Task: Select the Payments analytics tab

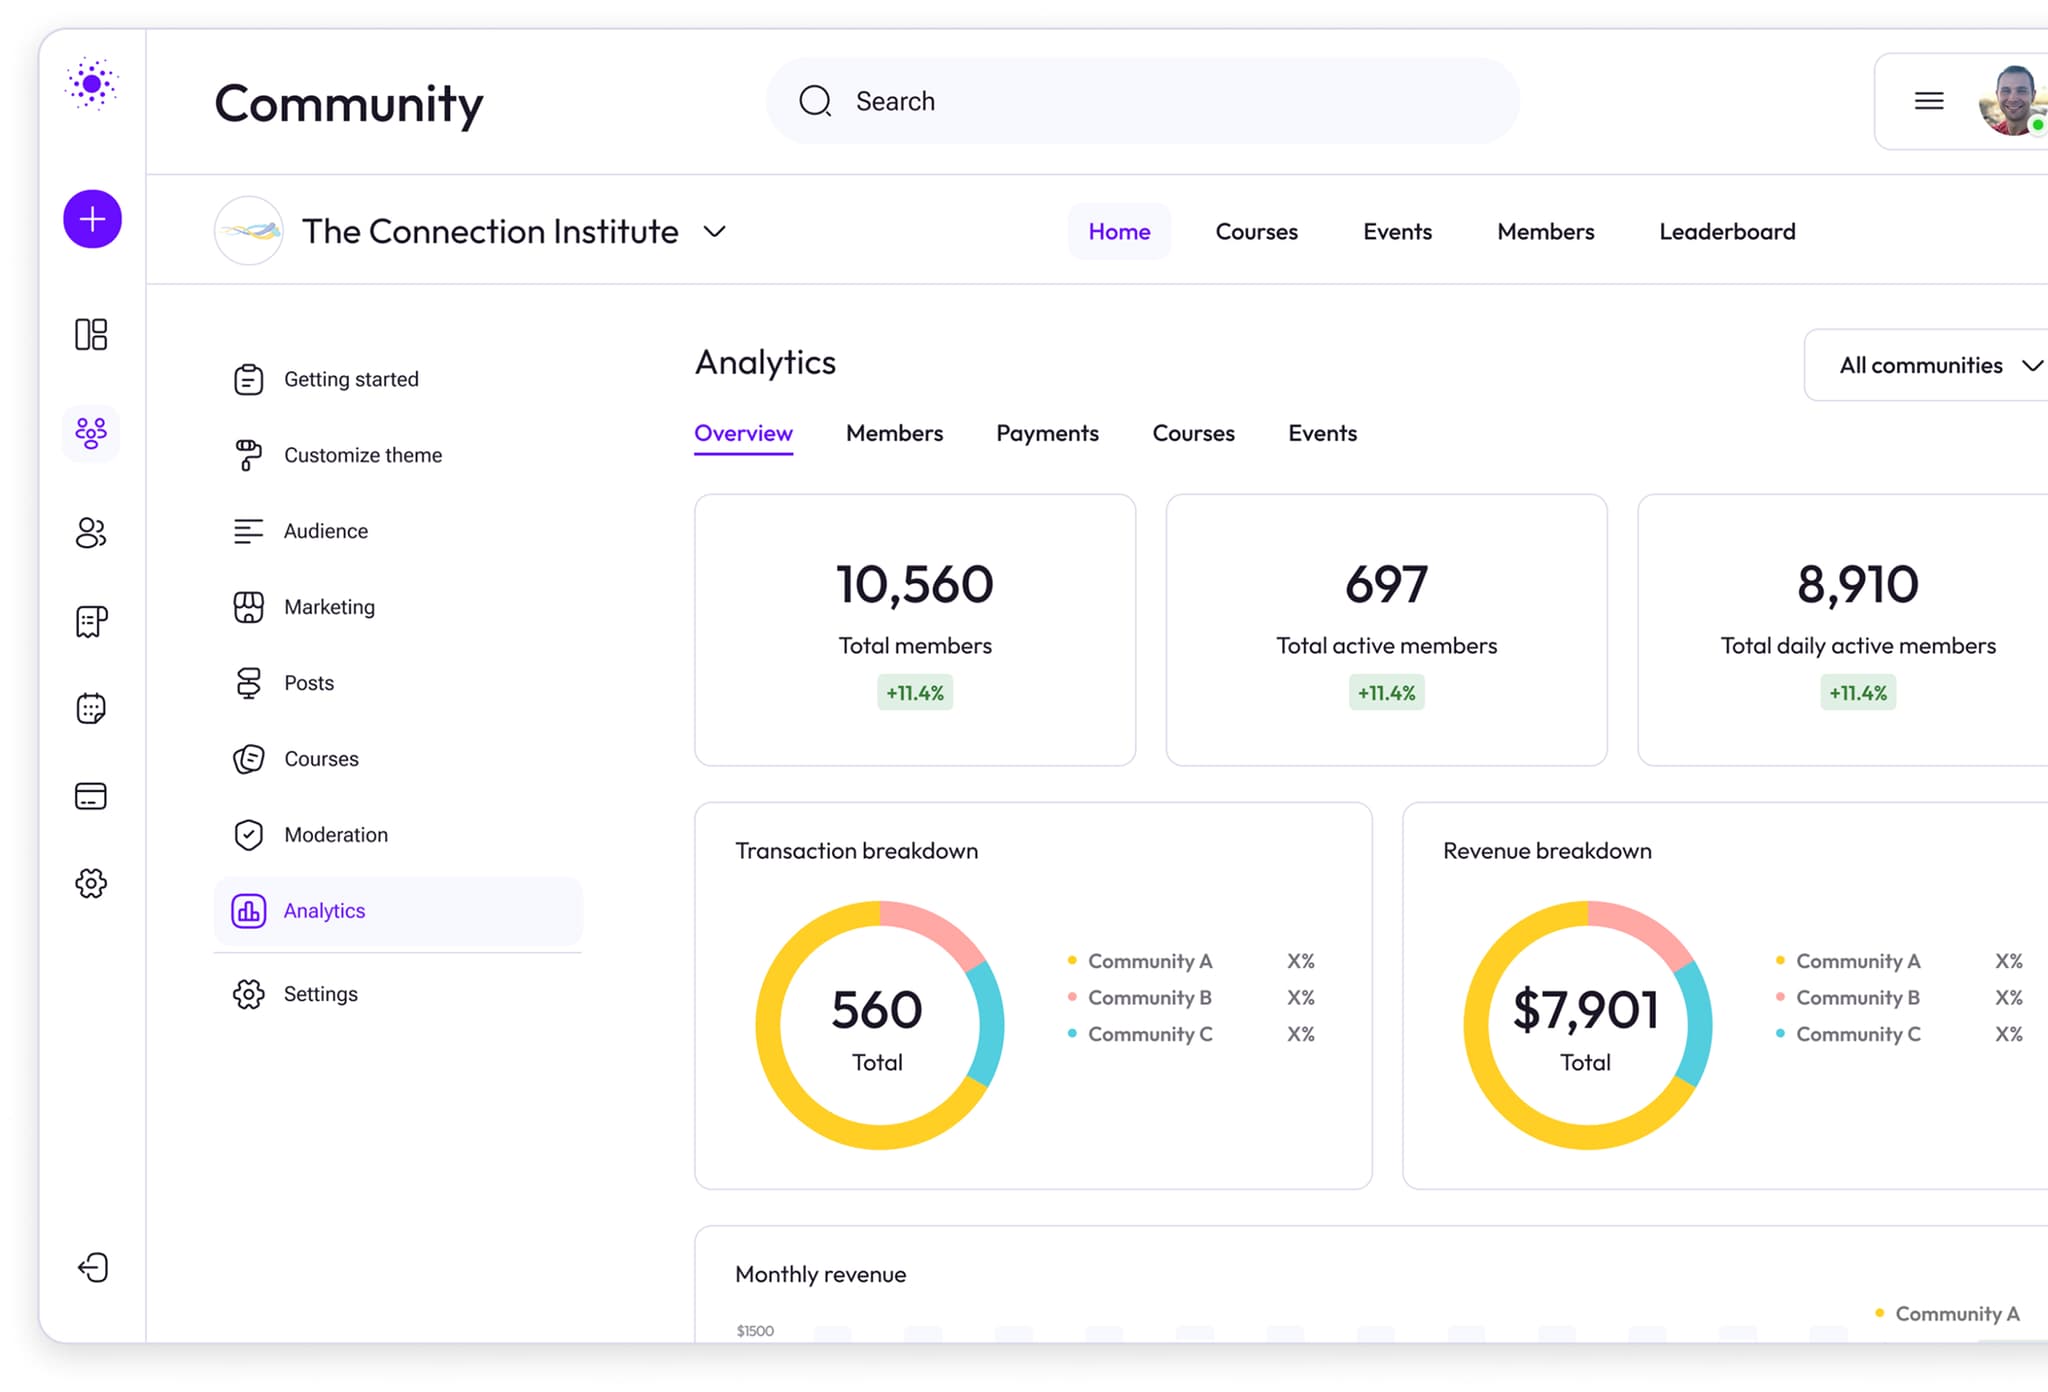Action: (x=1047, y=434)
